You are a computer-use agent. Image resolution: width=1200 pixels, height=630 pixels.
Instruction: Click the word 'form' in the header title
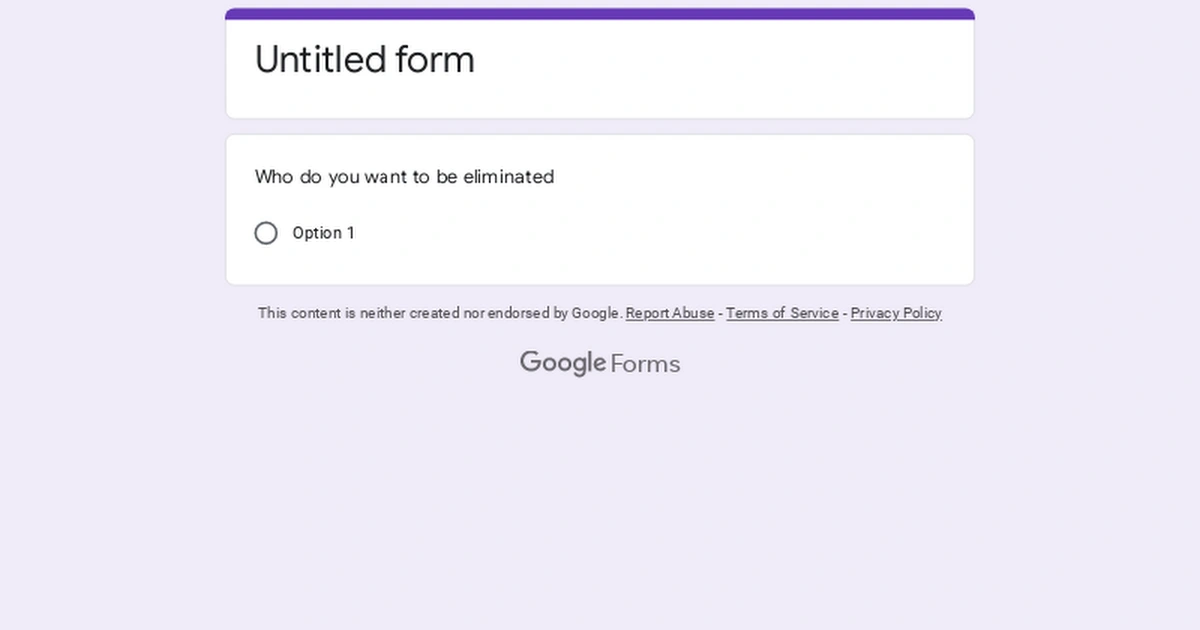pos(435,60)
